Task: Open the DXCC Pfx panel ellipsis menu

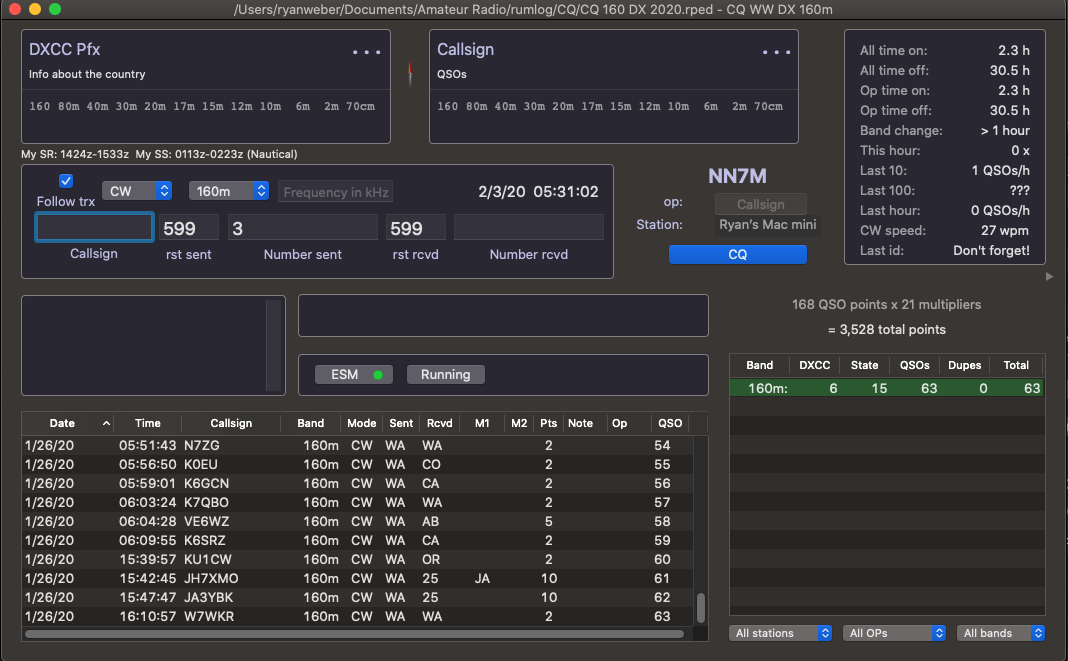Action: coord(366,52)
